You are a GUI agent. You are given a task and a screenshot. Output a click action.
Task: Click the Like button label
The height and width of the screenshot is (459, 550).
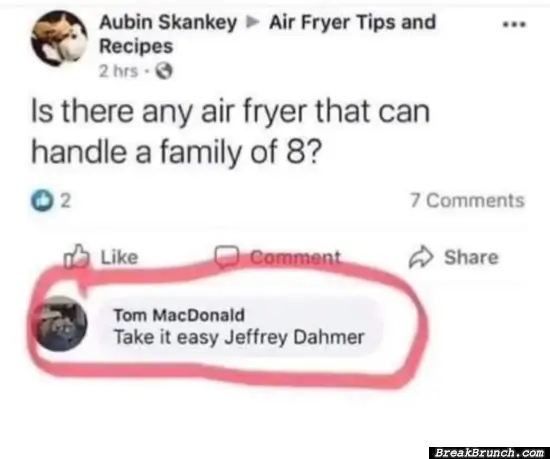pos(119,257)
